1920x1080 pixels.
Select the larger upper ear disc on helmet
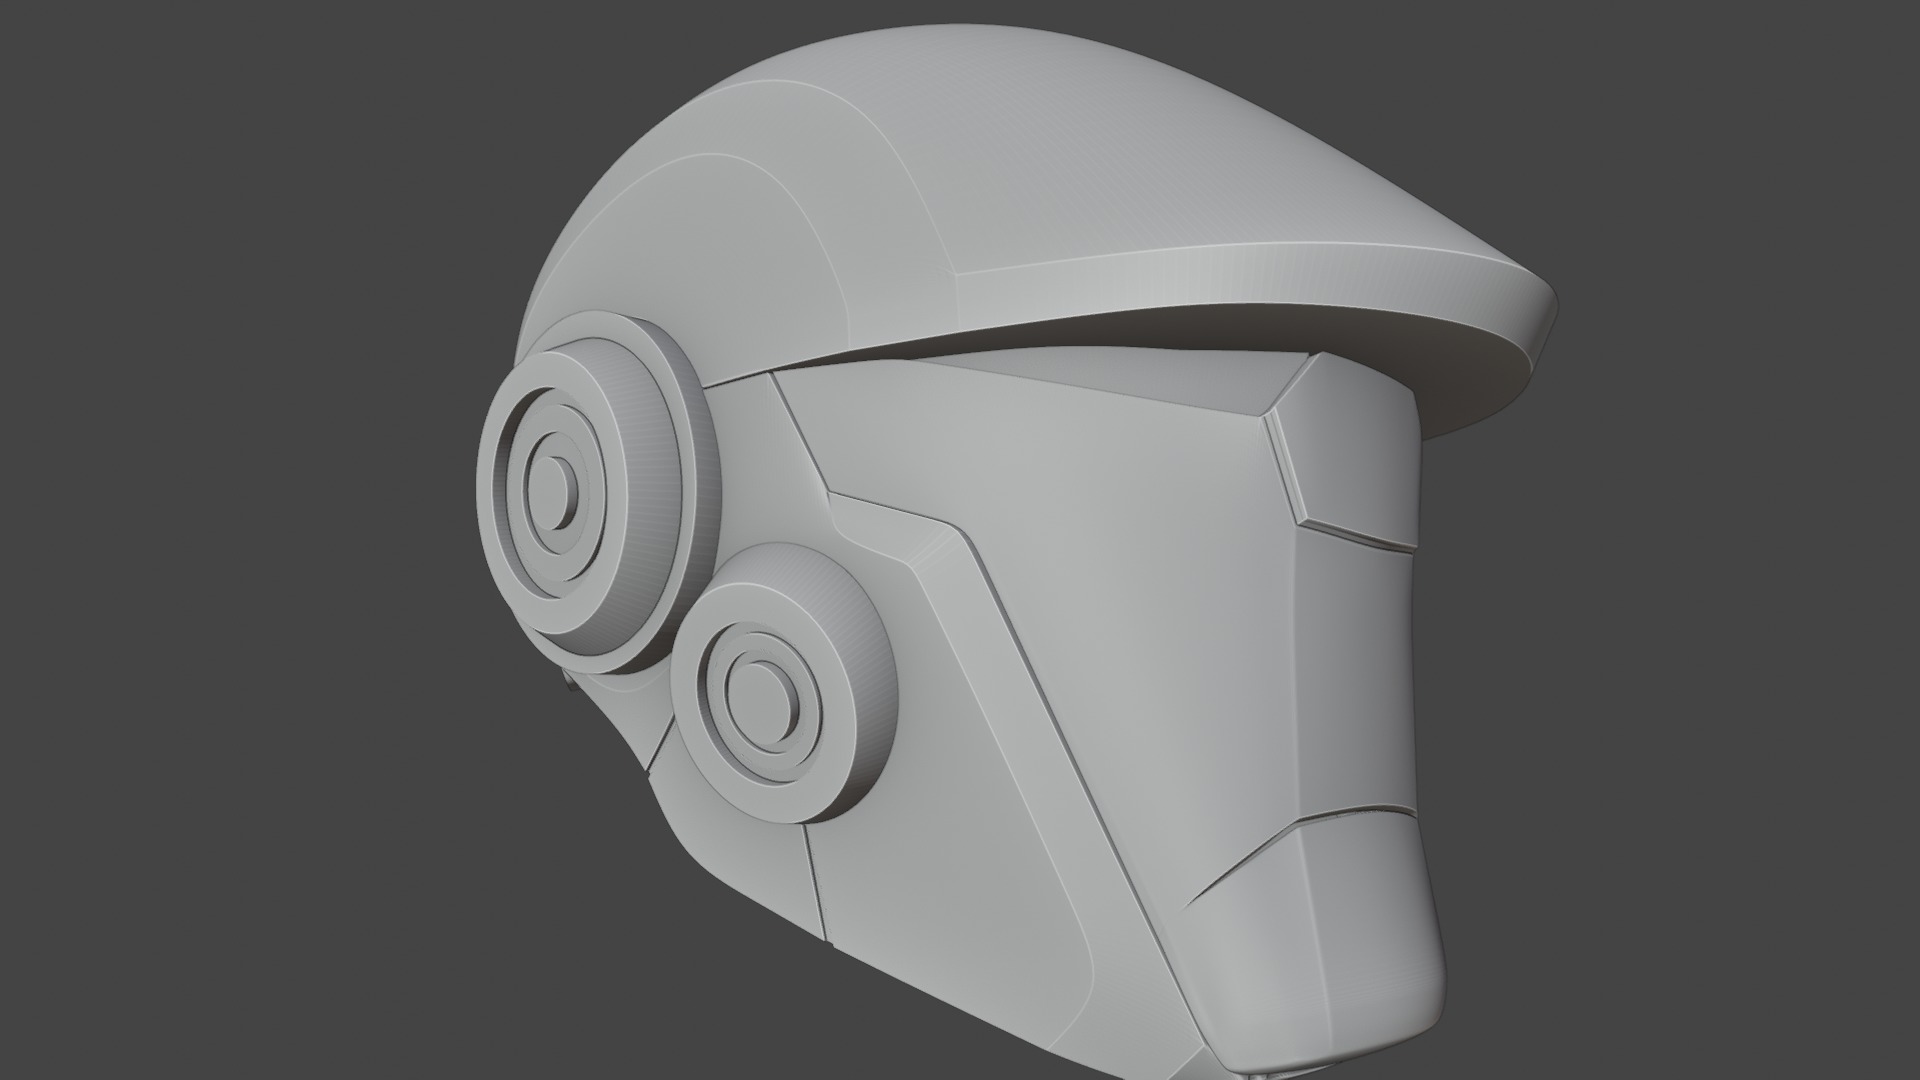click(x=598, y=491)
